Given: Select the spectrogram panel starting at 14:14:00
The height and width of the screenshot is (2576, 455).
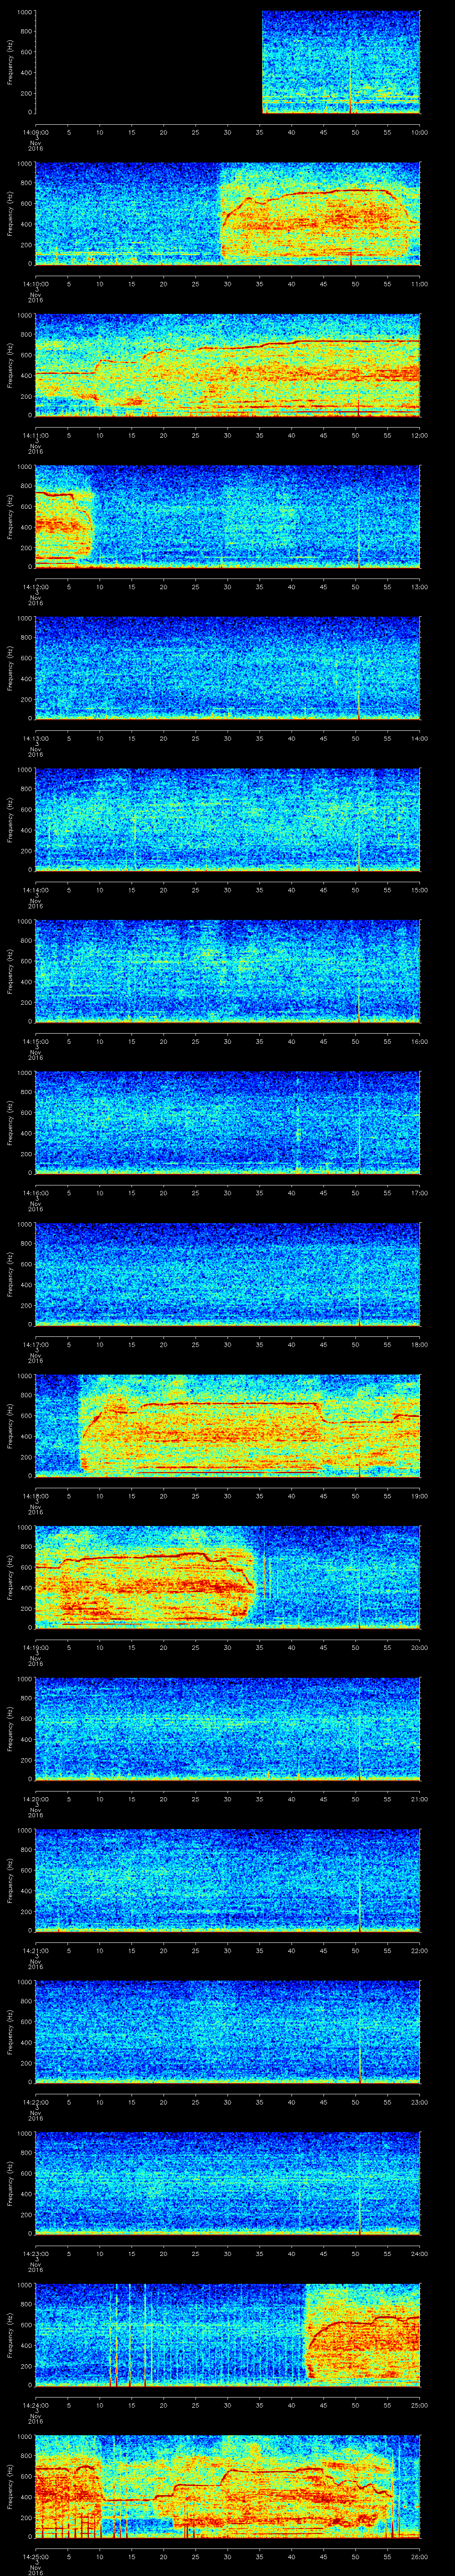Looking at the screenshot, I should 228,819.
